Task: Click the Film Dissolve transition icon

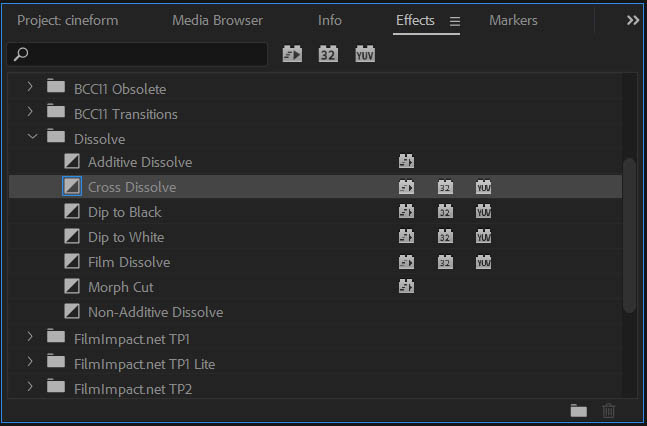Action: (x=72, y=262)
